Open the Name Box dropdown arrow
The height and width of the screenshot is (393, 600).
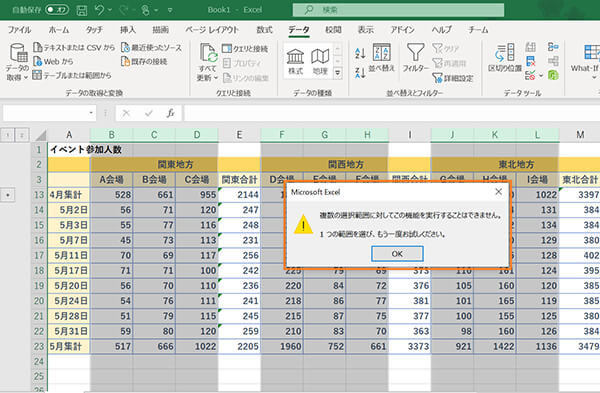click(x=91, y=113)
